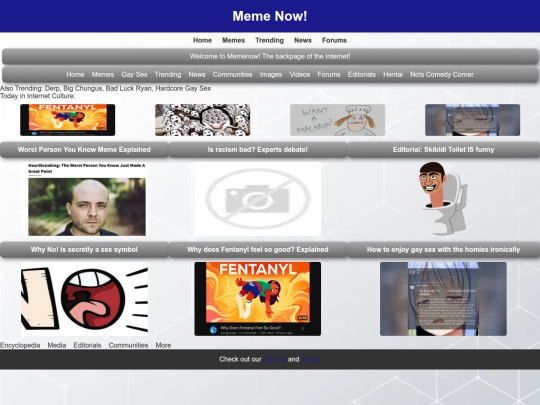Select Memes in the gray navigation bar

[x=103, y=74]
